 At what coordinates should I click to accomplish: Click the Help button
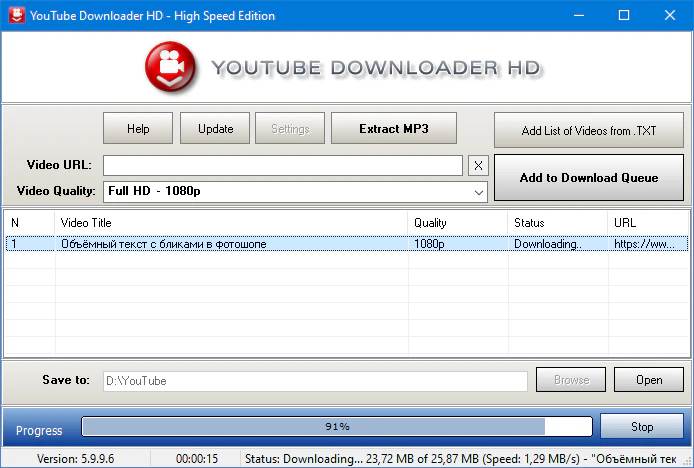138,129
